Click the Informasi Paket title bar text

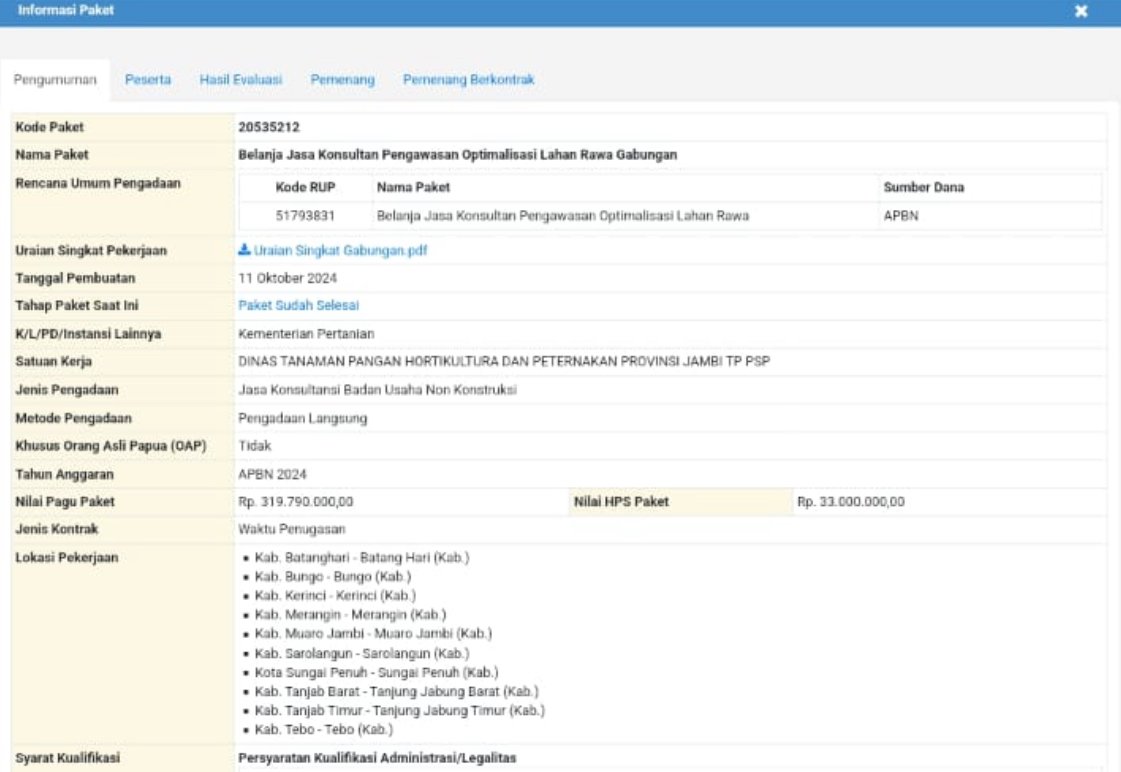(x=66, y=11)
